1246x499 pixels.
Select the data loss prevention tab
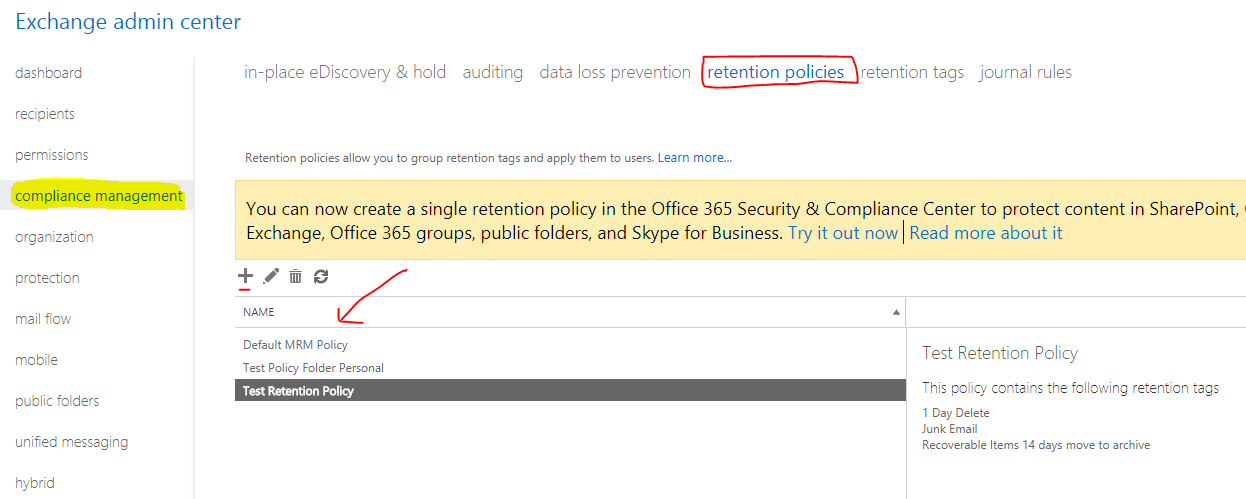pyautogui.click(x=615, y=72)
